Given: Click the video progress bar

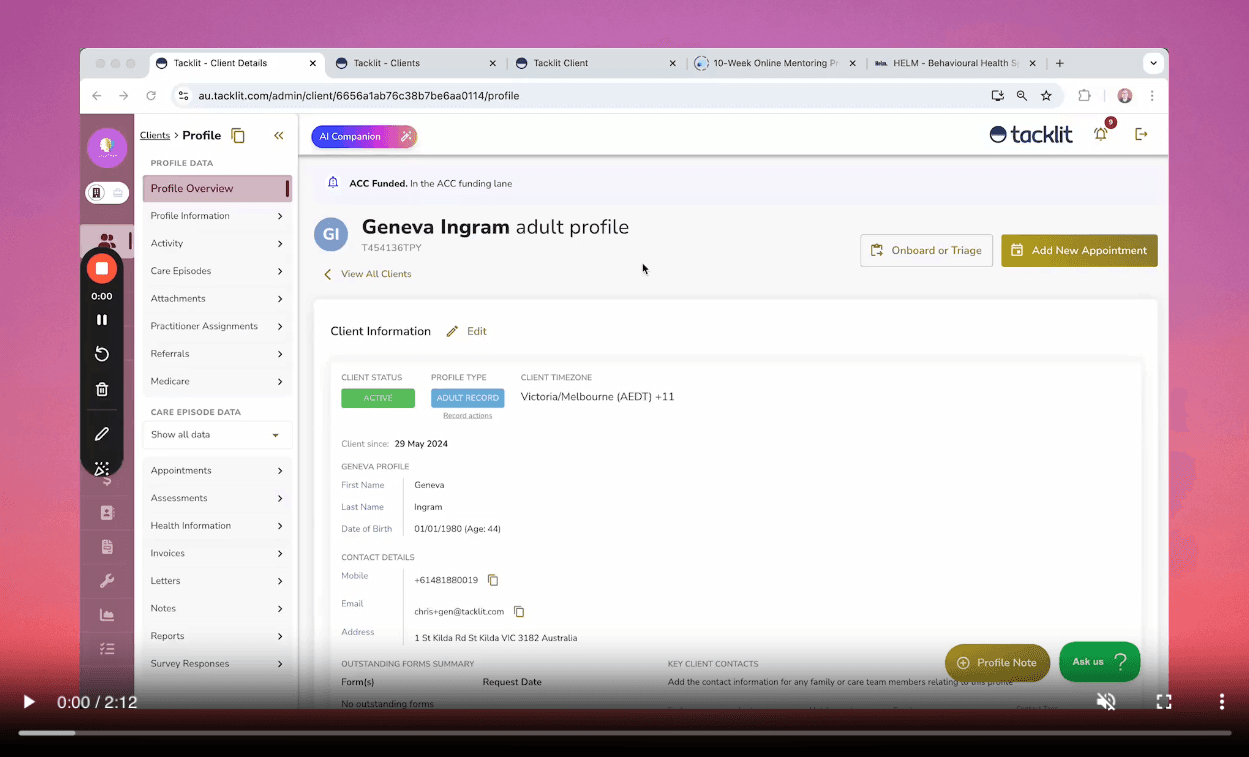Looking at the screenshot, I should tap(624, 733).
